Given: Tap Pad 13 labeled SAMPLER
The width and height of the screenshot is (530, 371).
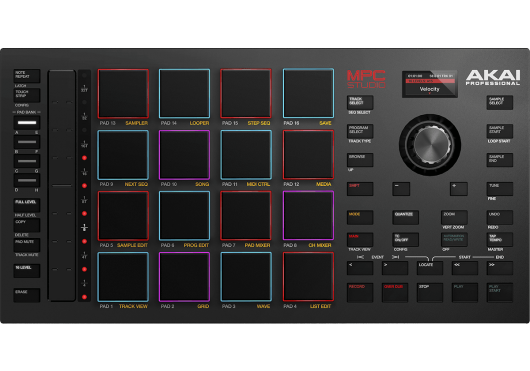Looking at the screenshot, I should click(123, 94).
